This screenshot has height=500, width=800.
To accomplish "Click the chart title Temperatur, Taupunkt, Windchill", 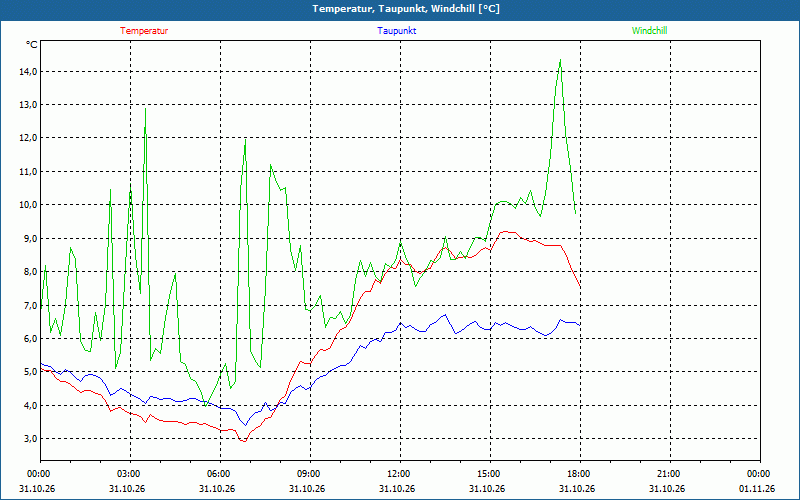I will tap(406, 9).
